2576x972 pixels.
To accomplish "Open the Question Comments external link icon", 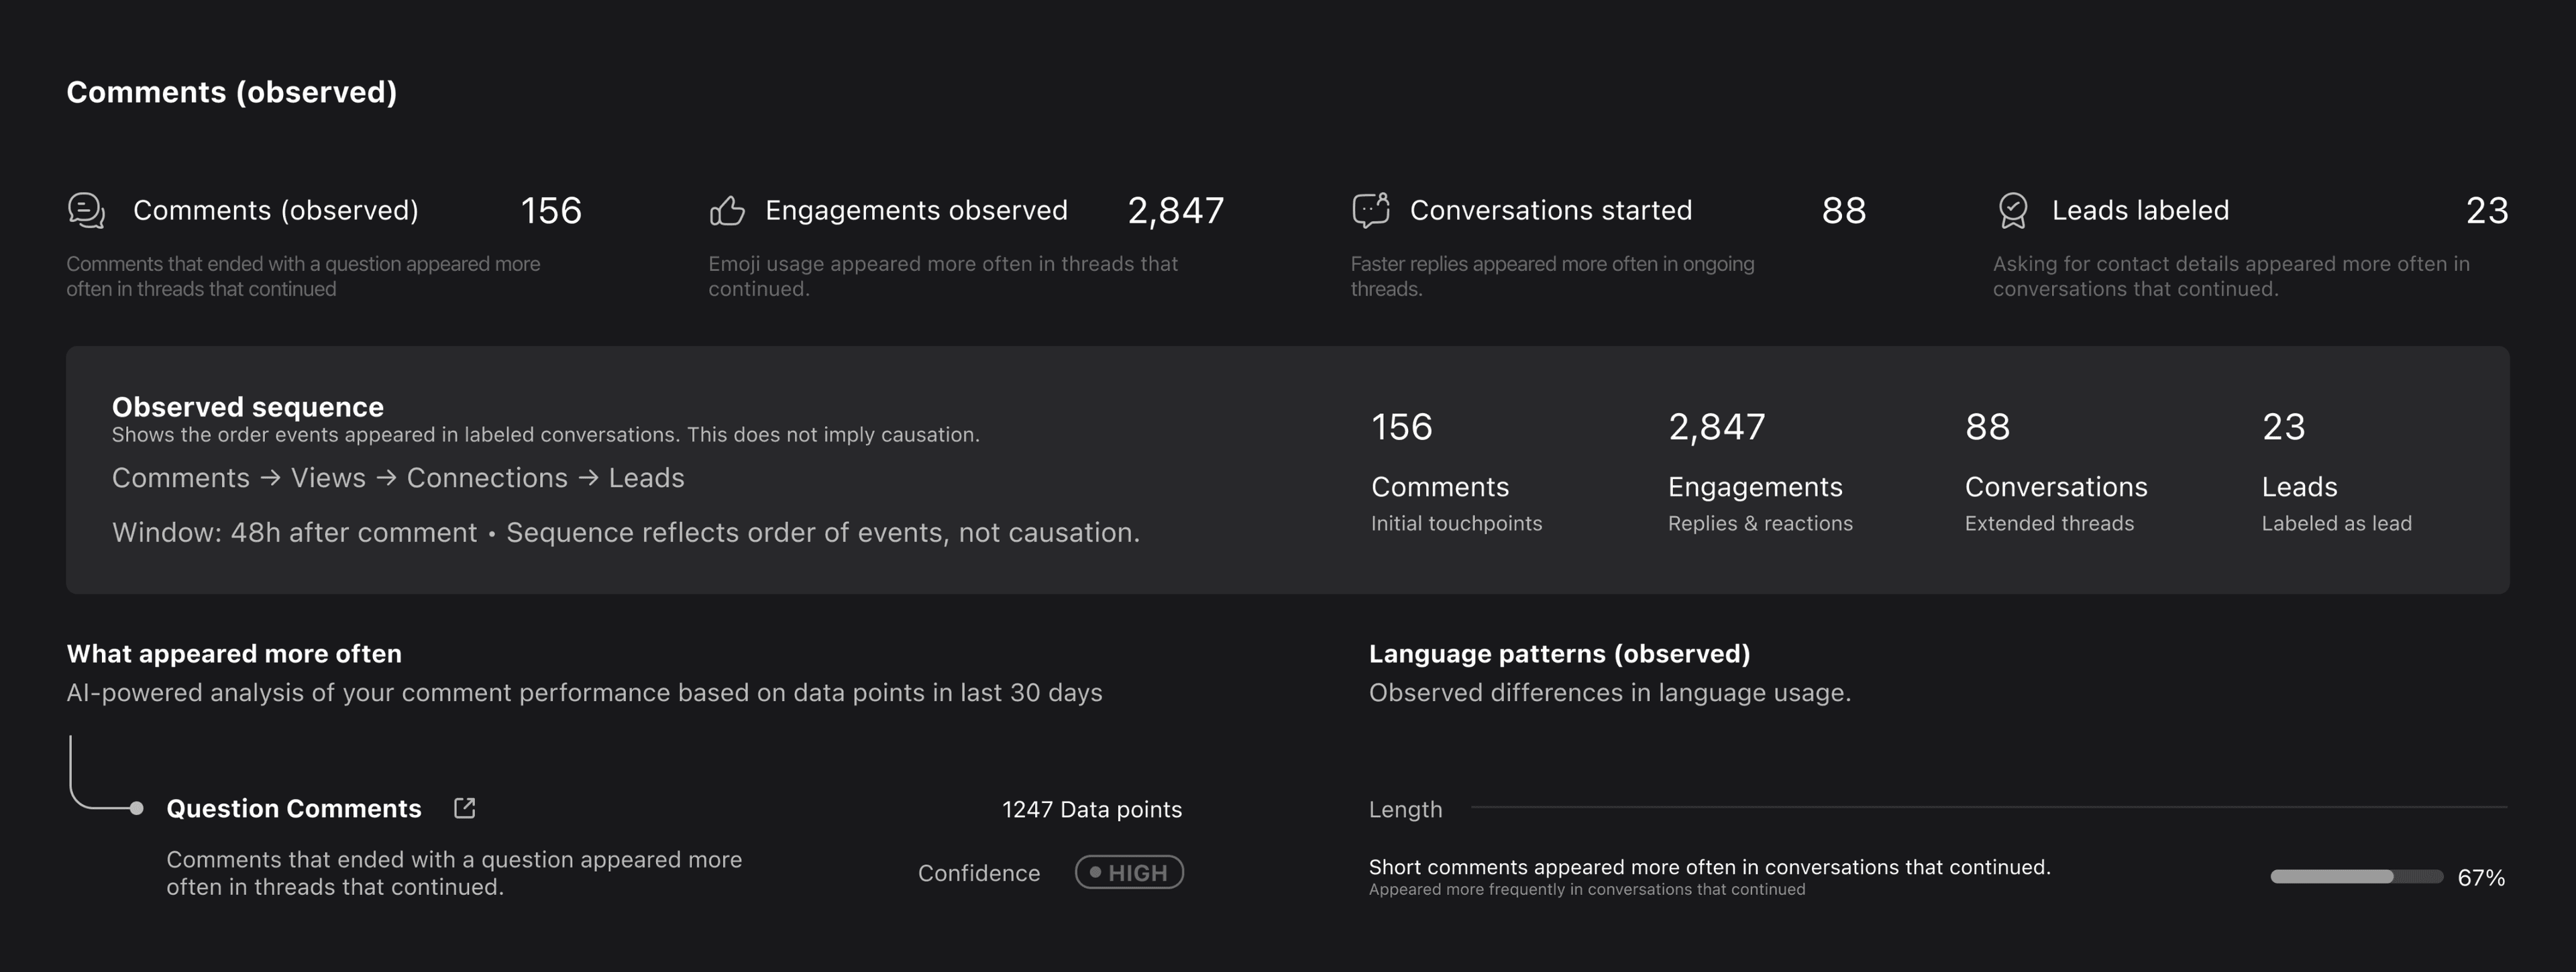I will click(465, 808).
